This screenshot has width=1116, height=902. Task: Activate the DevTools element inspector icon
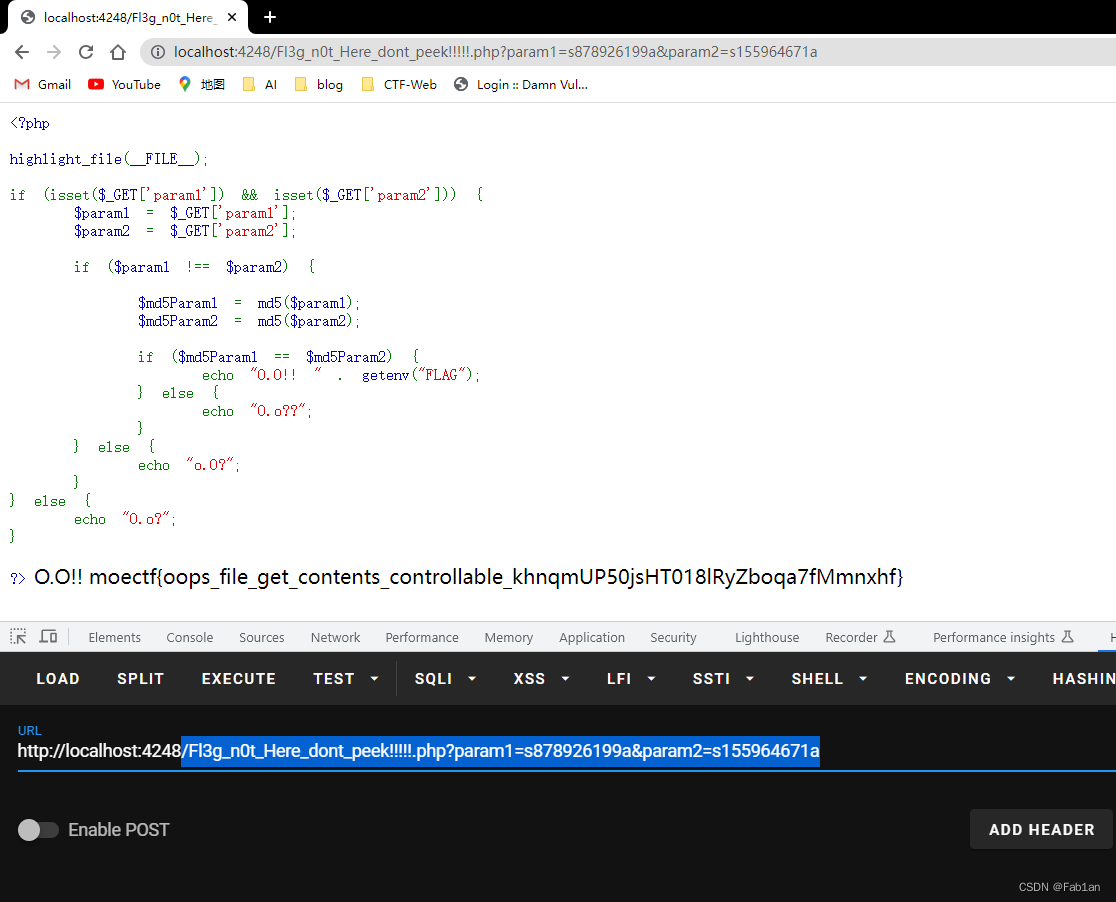coord(19,636)
